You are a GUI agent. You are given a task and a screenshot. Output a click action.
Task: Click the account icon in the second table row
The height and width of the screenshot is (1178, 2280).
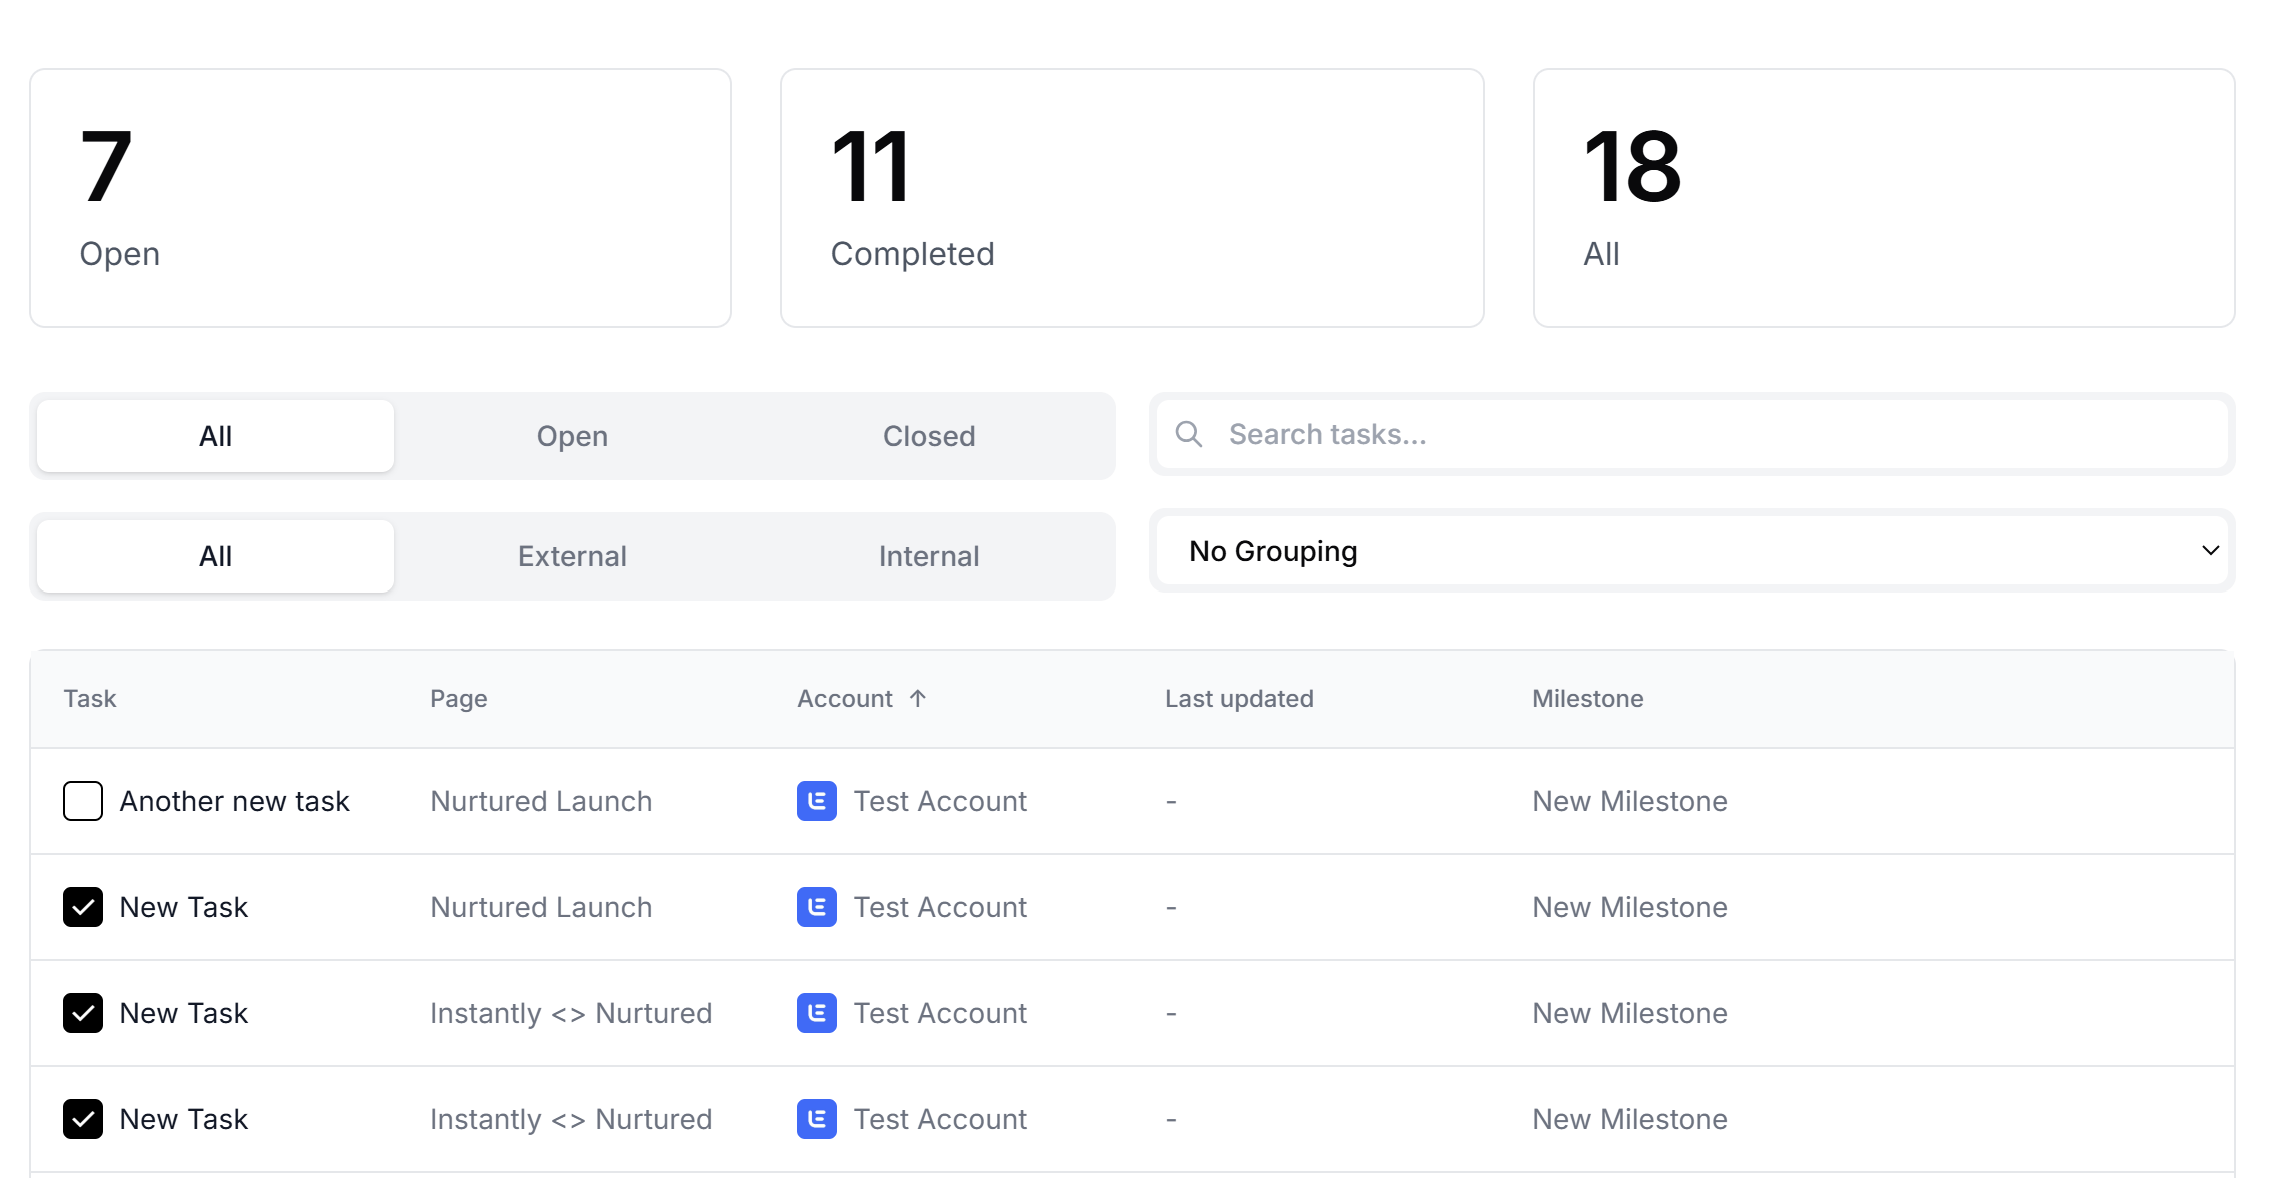tap(816, 907)
